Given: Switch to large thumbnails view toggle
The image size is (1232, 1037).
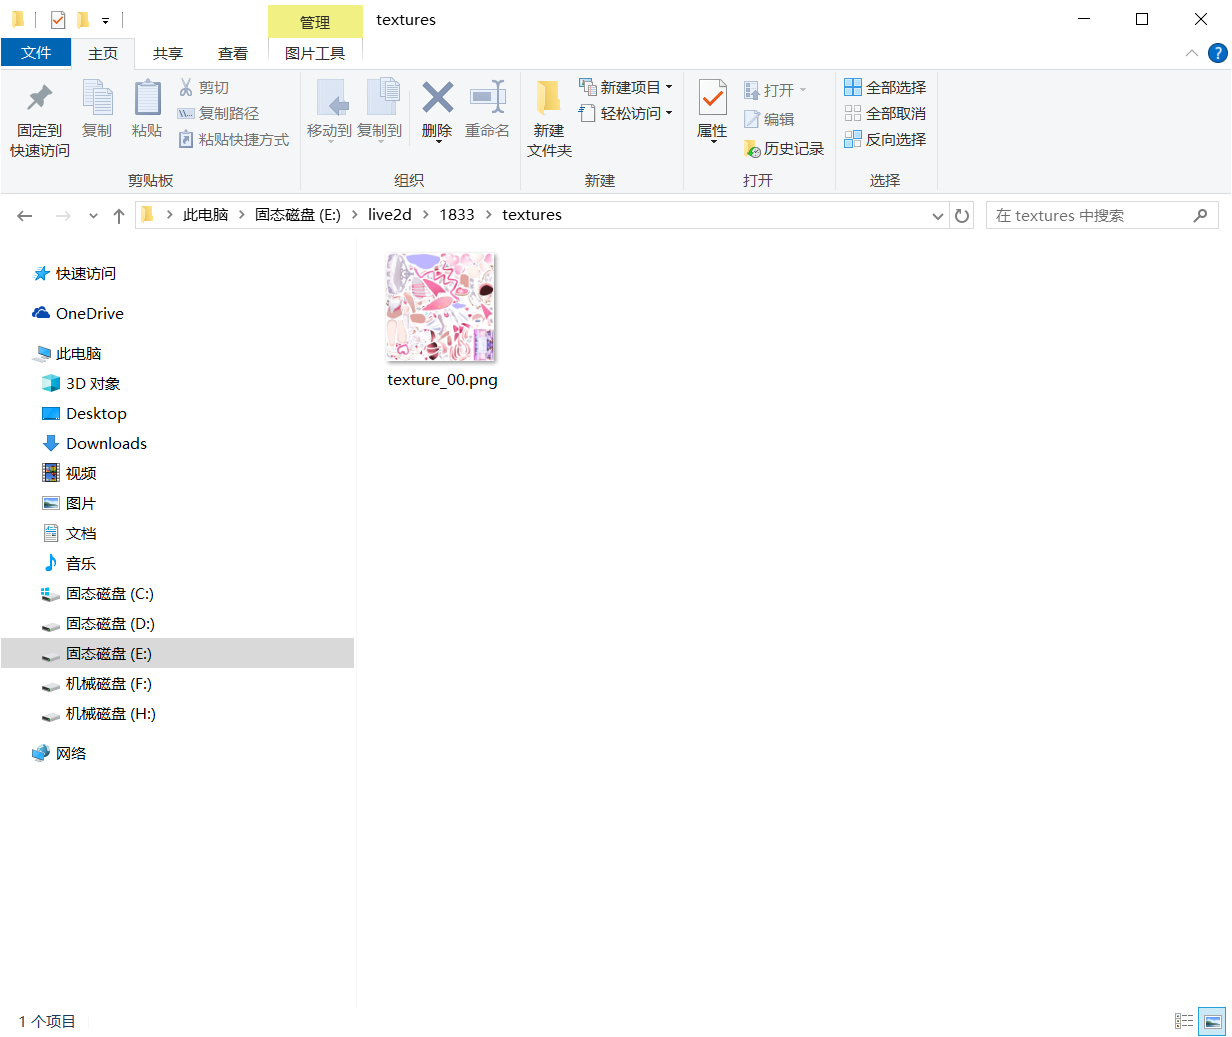Looking at the screenshot, I should (x=1213, y=1021).
